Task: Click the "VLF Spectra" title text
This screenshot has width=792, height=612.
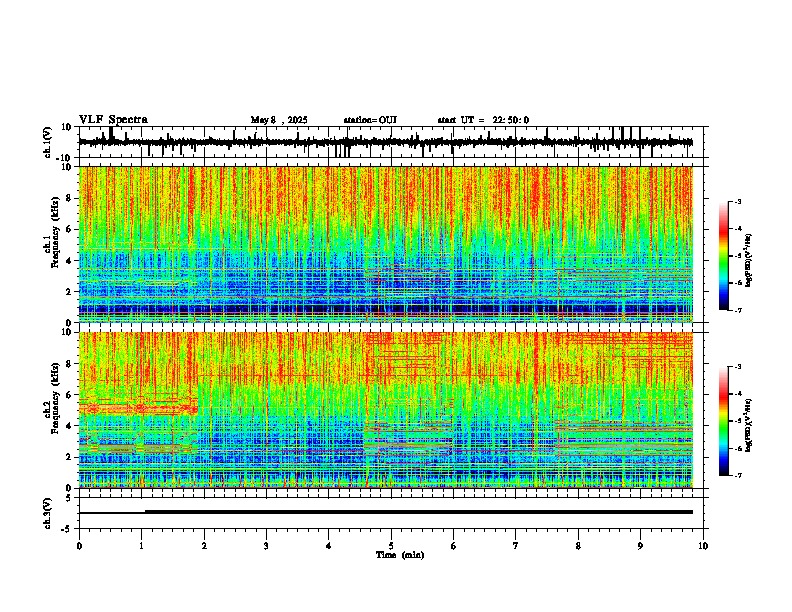Action: [x=113, y=120]
